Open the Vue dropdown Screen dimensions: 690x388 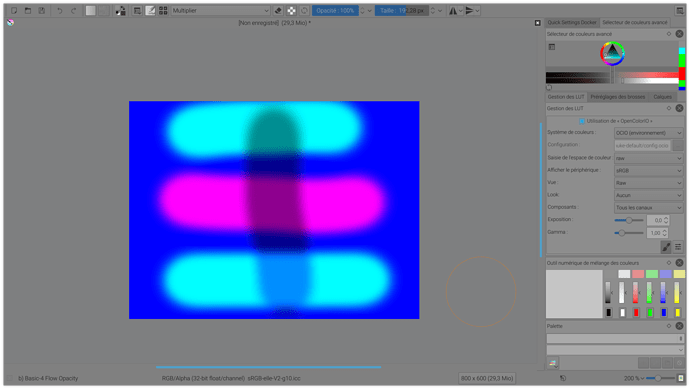pyautogui.click(x=649, y=183)
